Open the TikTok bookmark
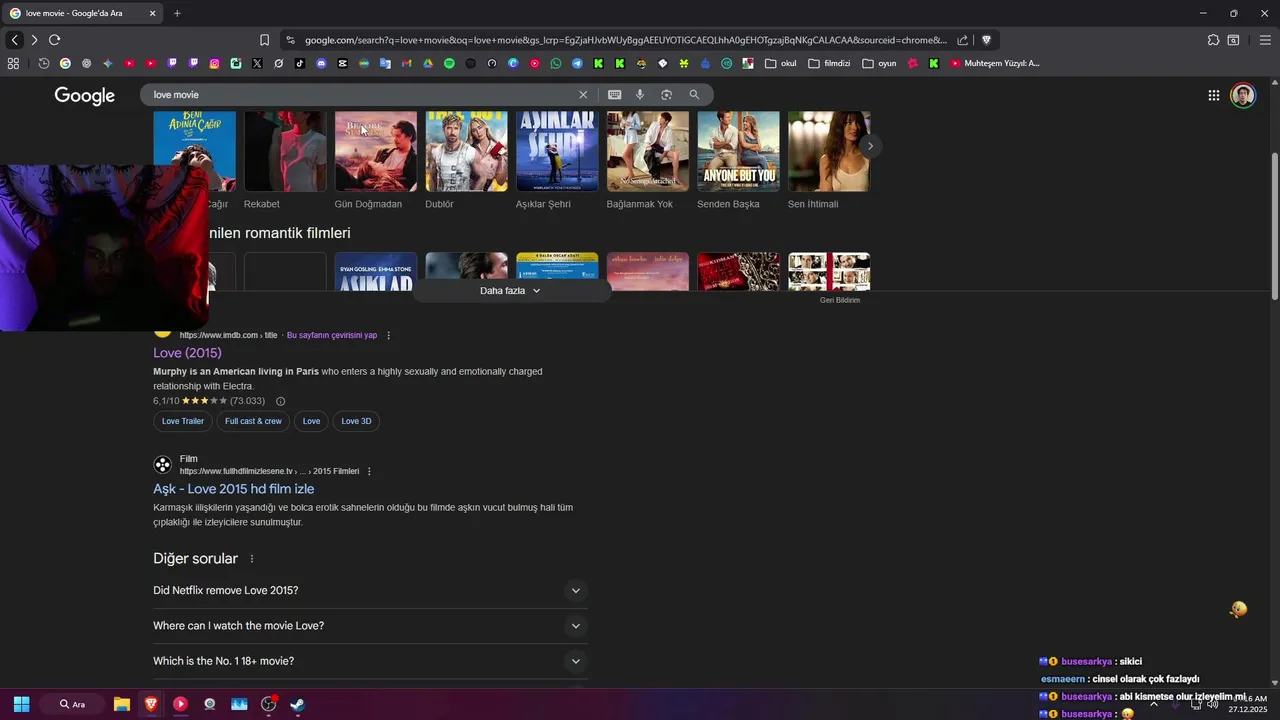This screenshot has width=1280, height=720. pyautogui.click(x=300, y=63)
